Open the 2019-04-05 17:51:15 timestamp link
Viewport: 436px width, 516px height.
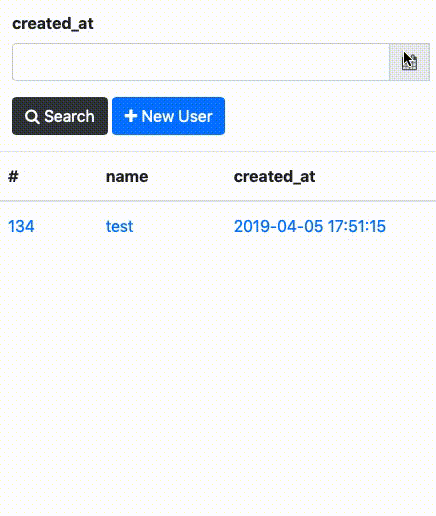pyautogui.click(x=310, y=226)
